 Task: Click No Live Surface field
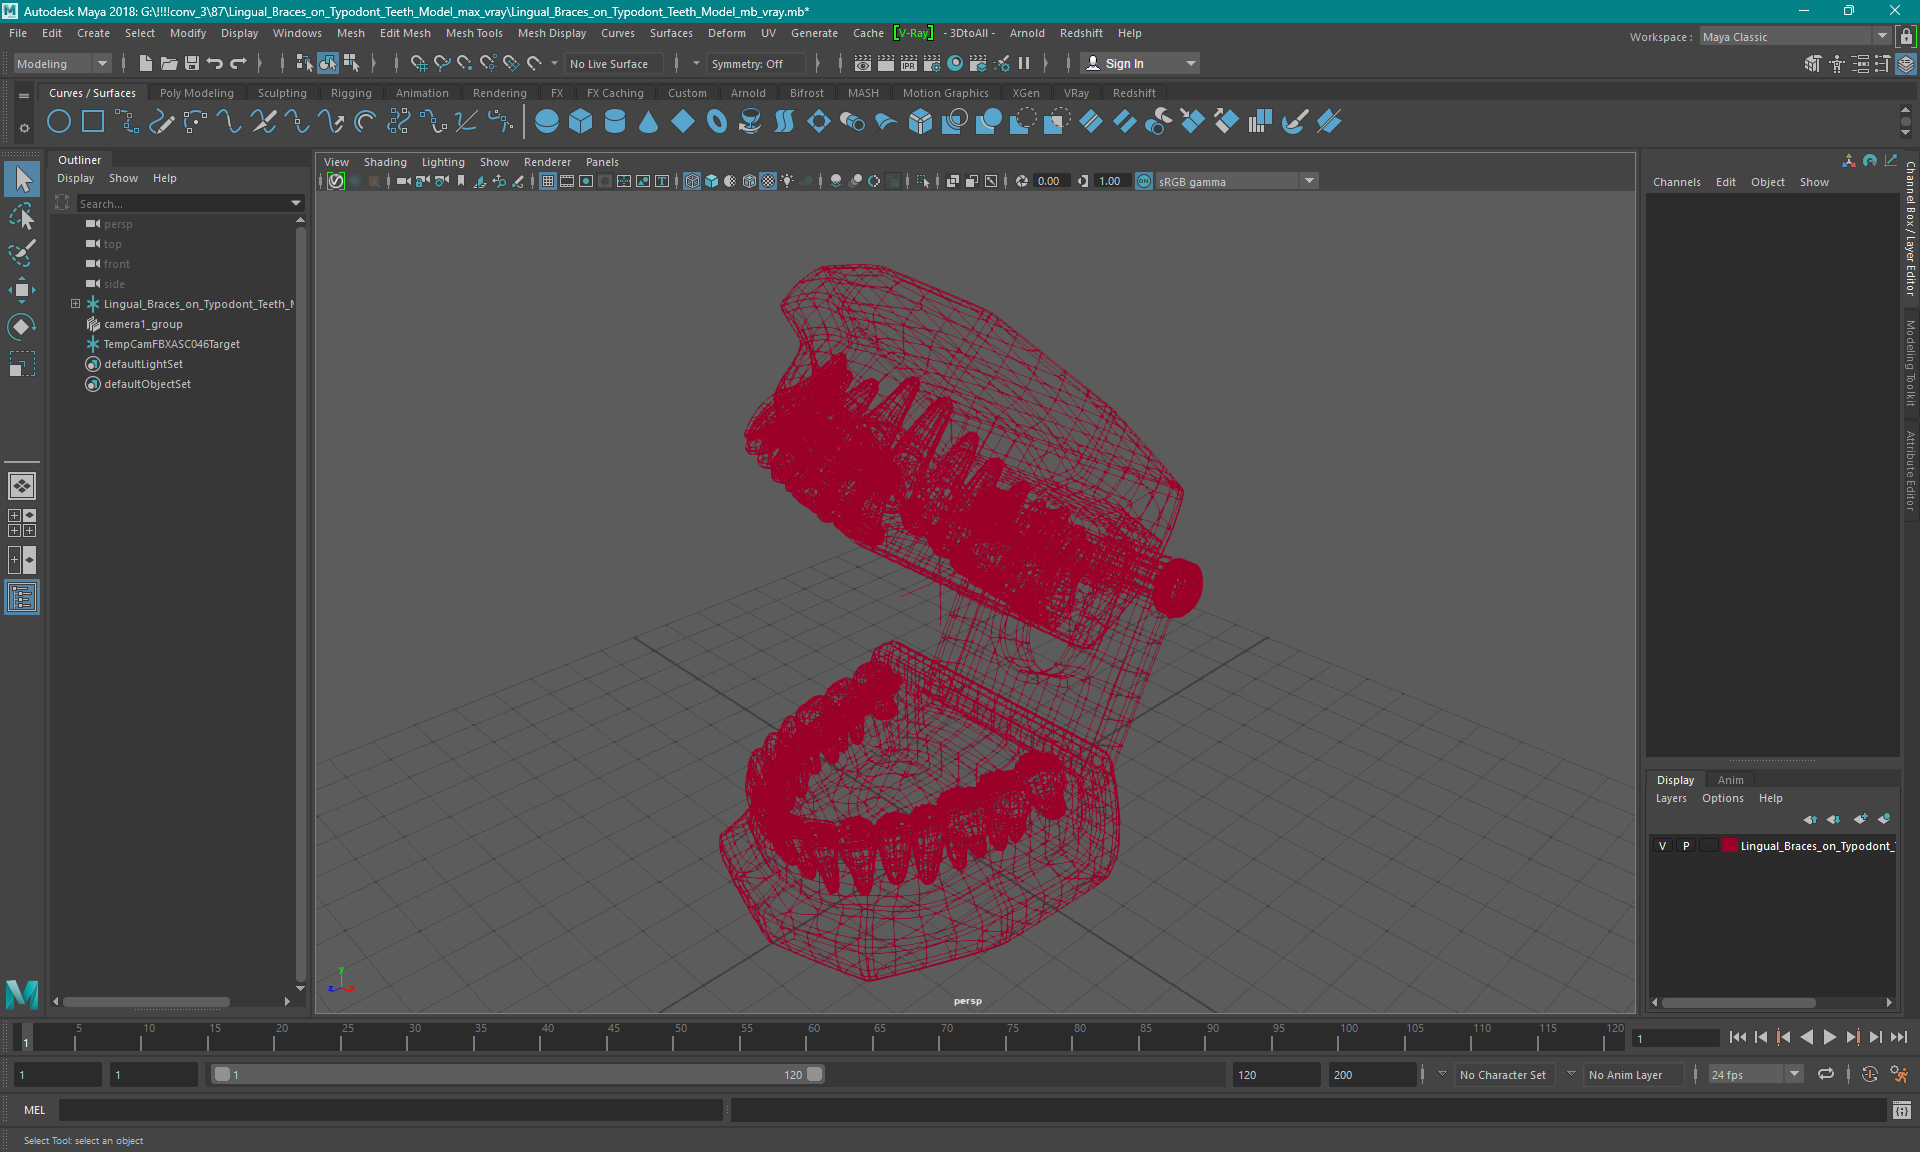pyautogui.click(x=613, y=63)
